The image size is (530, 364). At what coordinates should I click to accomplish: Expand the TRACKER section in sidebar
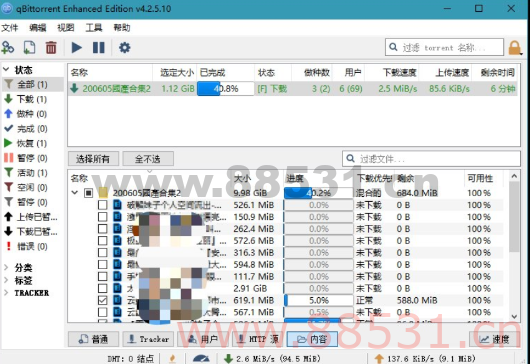coord(6,293)
